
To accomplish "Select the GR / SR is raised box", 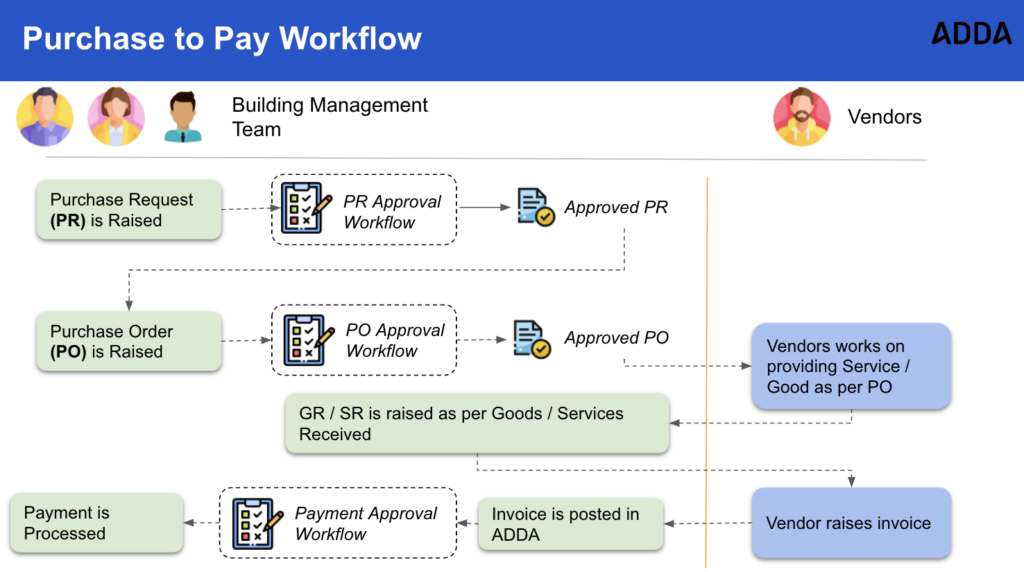I will [477, 423].
